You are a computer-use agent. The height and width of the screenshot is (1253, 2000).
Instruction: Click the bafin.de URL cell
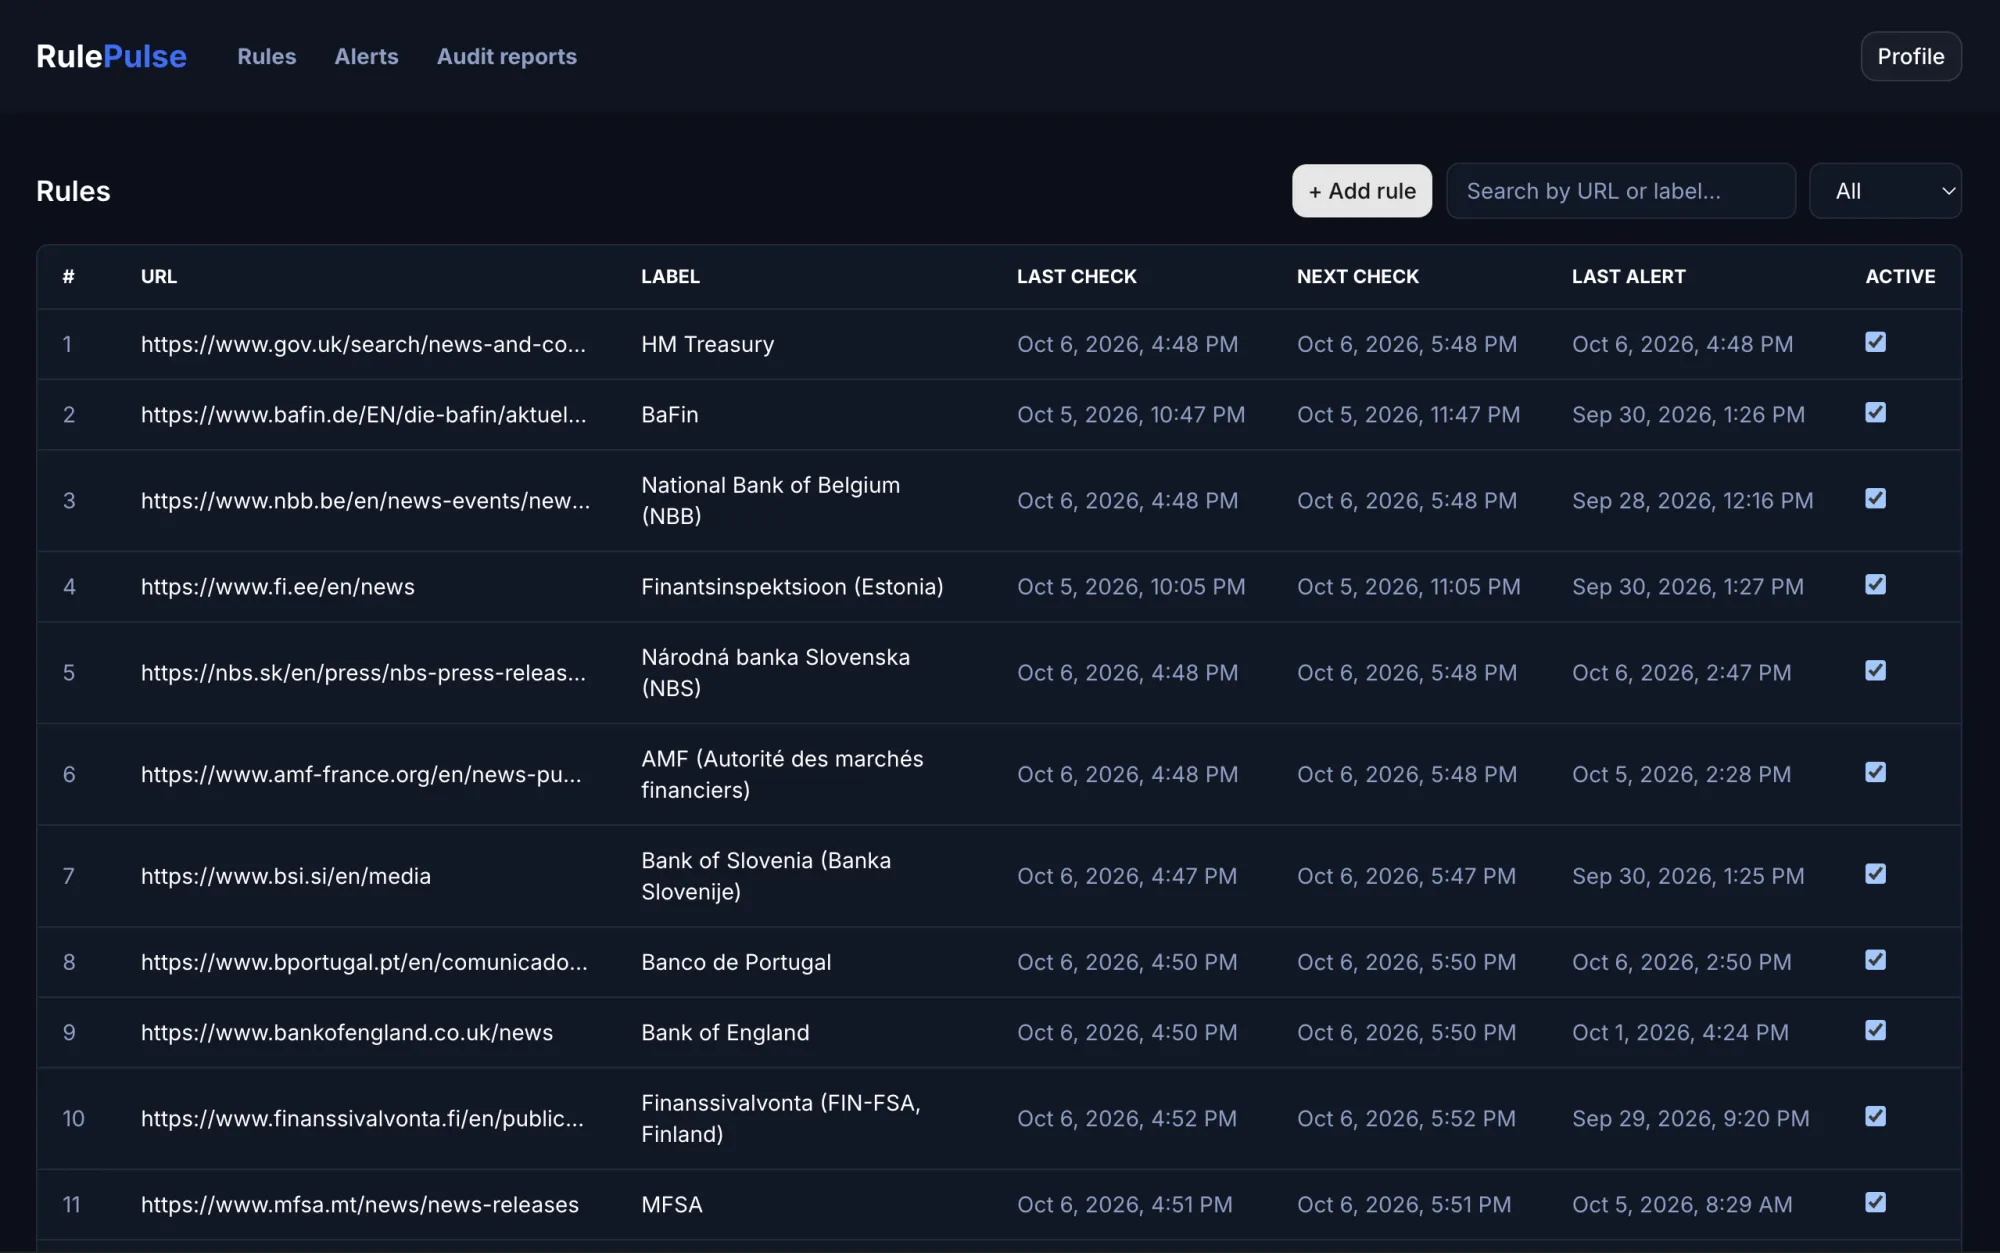point(363,414)
